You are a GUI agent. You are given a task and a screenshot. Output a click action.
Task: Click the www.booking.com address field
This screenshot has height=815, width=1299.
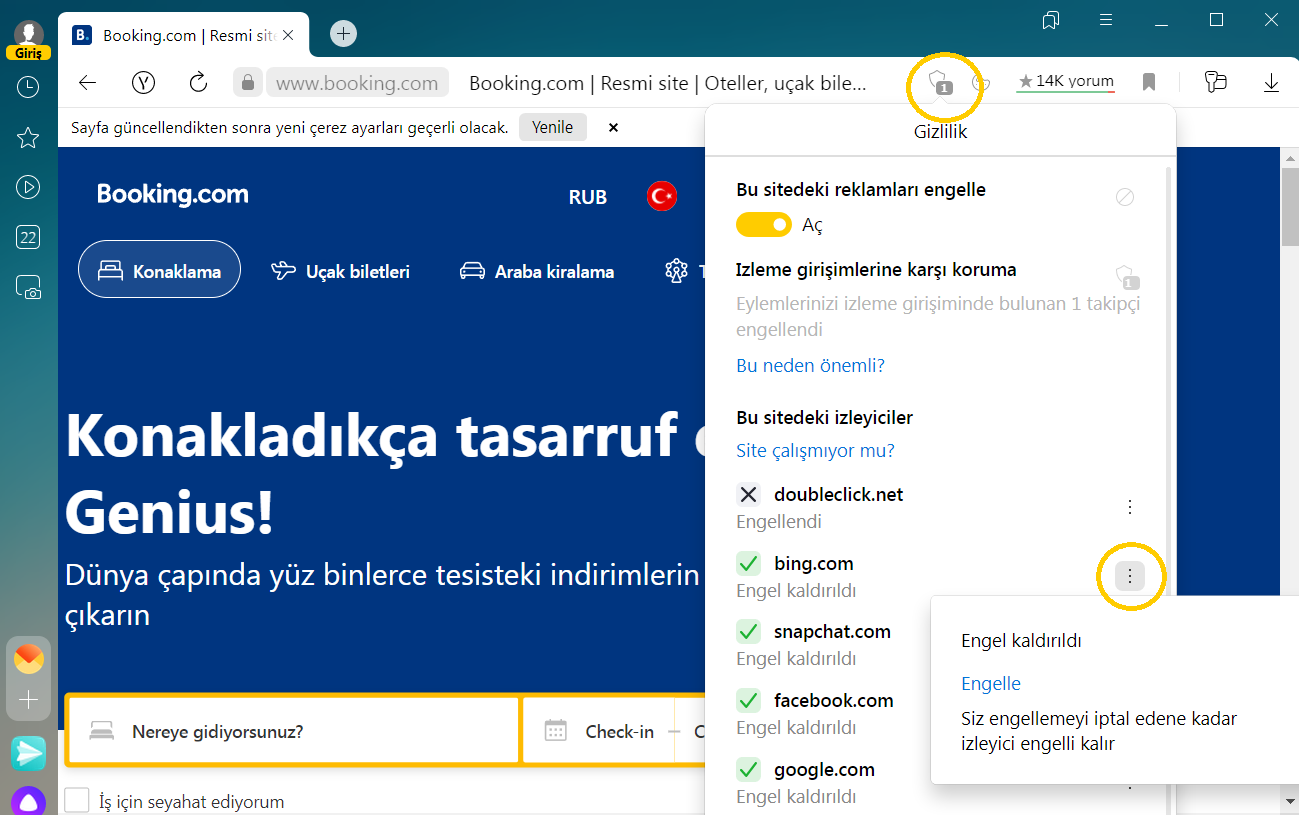click(357, 83)
